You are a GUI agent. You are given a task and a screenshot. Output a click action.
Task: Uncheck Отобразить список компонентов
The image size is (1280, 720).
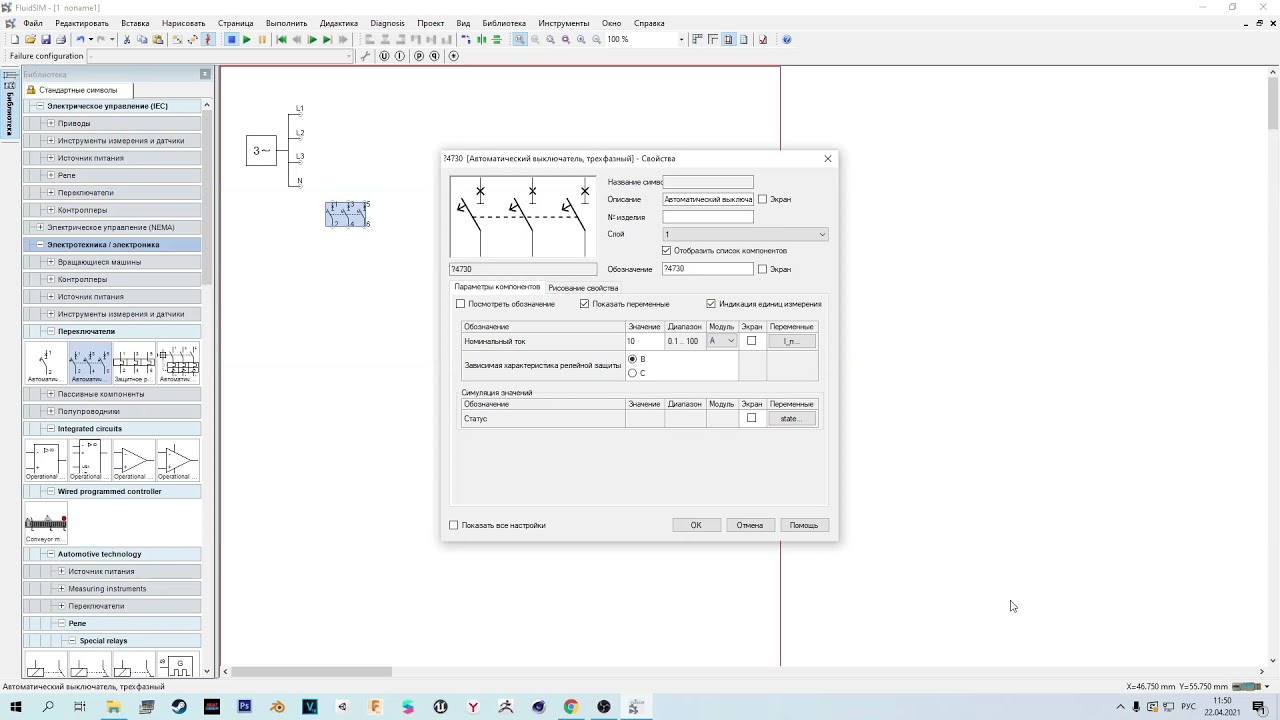[667, 251]
